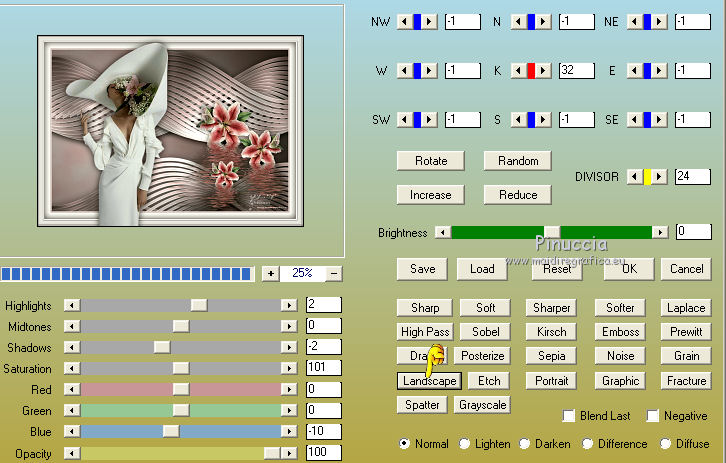Decrease the K value arrow
Screen dimensions: 726x463
click(519, 71)
